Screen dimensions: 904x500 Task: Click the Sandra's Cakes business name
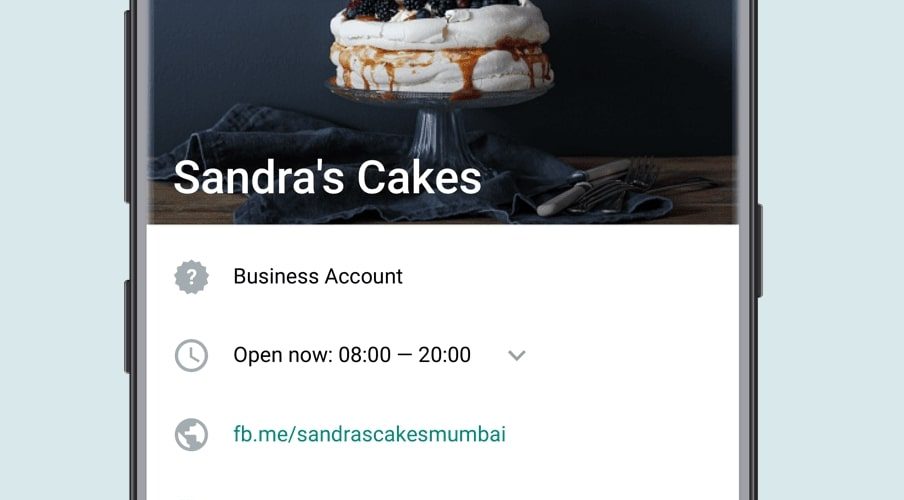(x=327, y=177)
